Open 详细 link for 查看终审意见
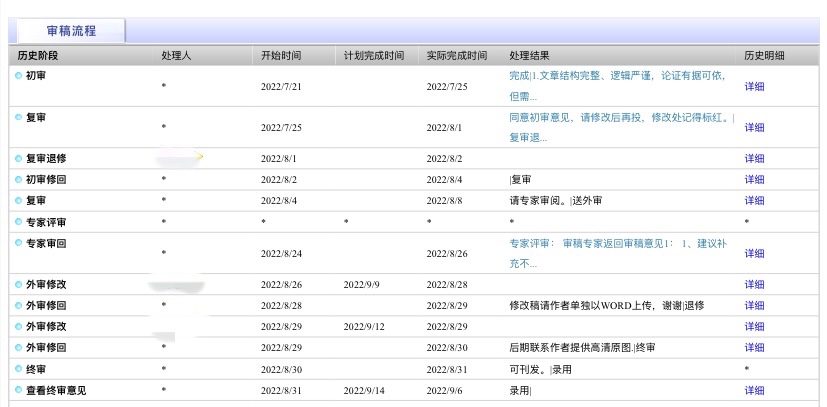Image resolution: width=827 pixels, height=407 pixels. [x=754, y=391]
